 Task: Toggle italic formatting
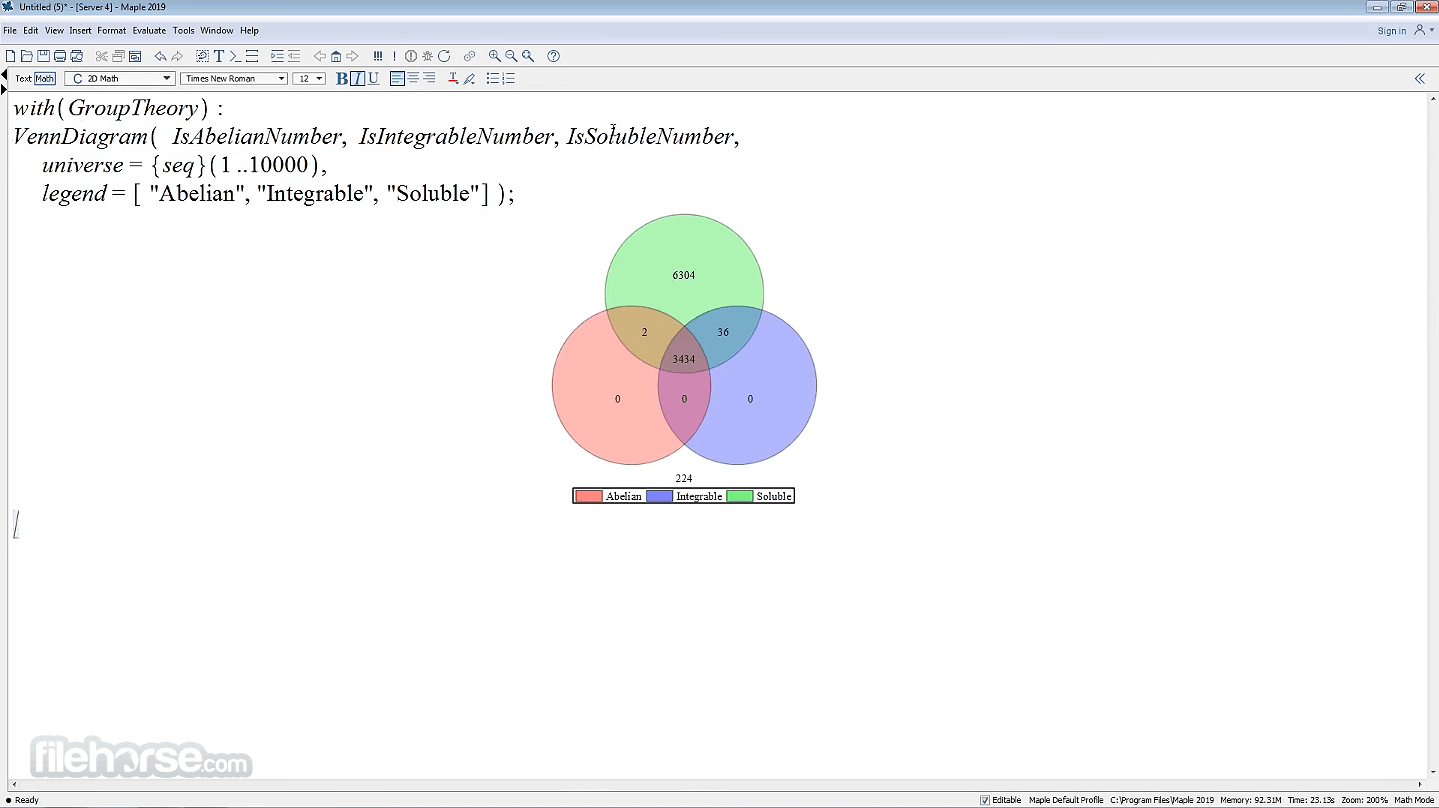[x=357, y=78]
